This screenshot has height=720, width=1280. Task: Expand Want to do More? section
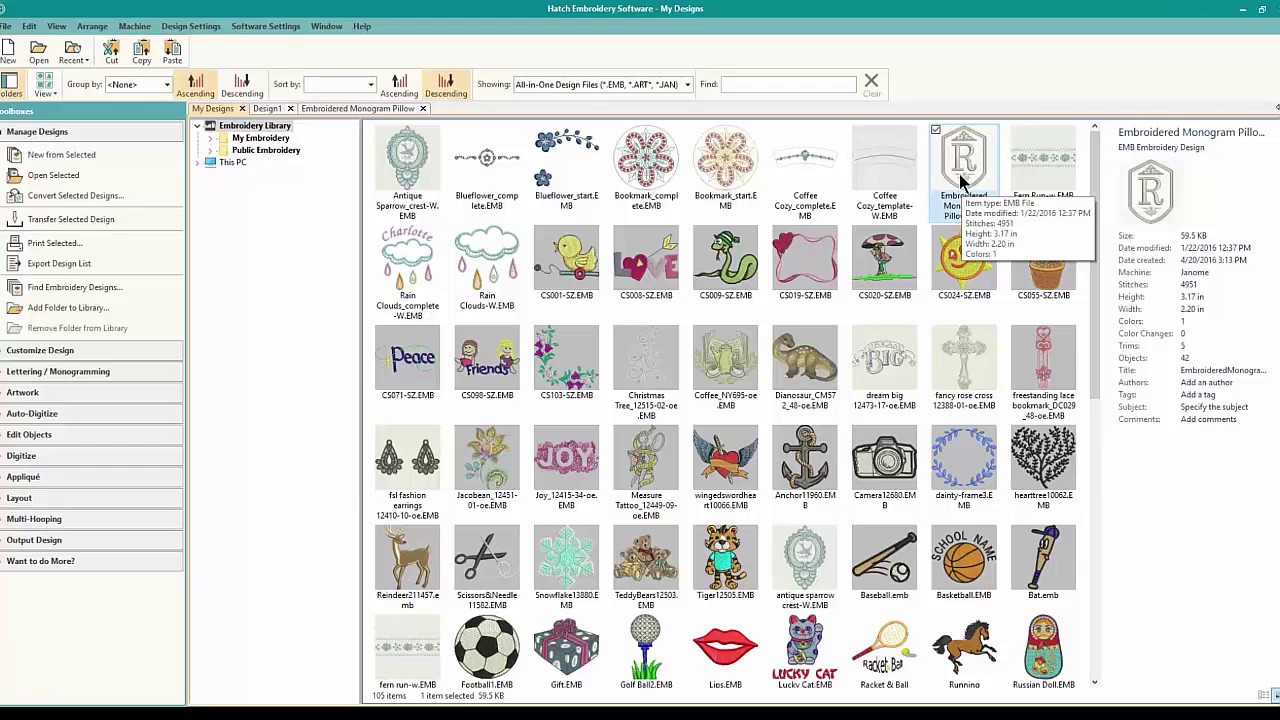[x=92, y=561]
